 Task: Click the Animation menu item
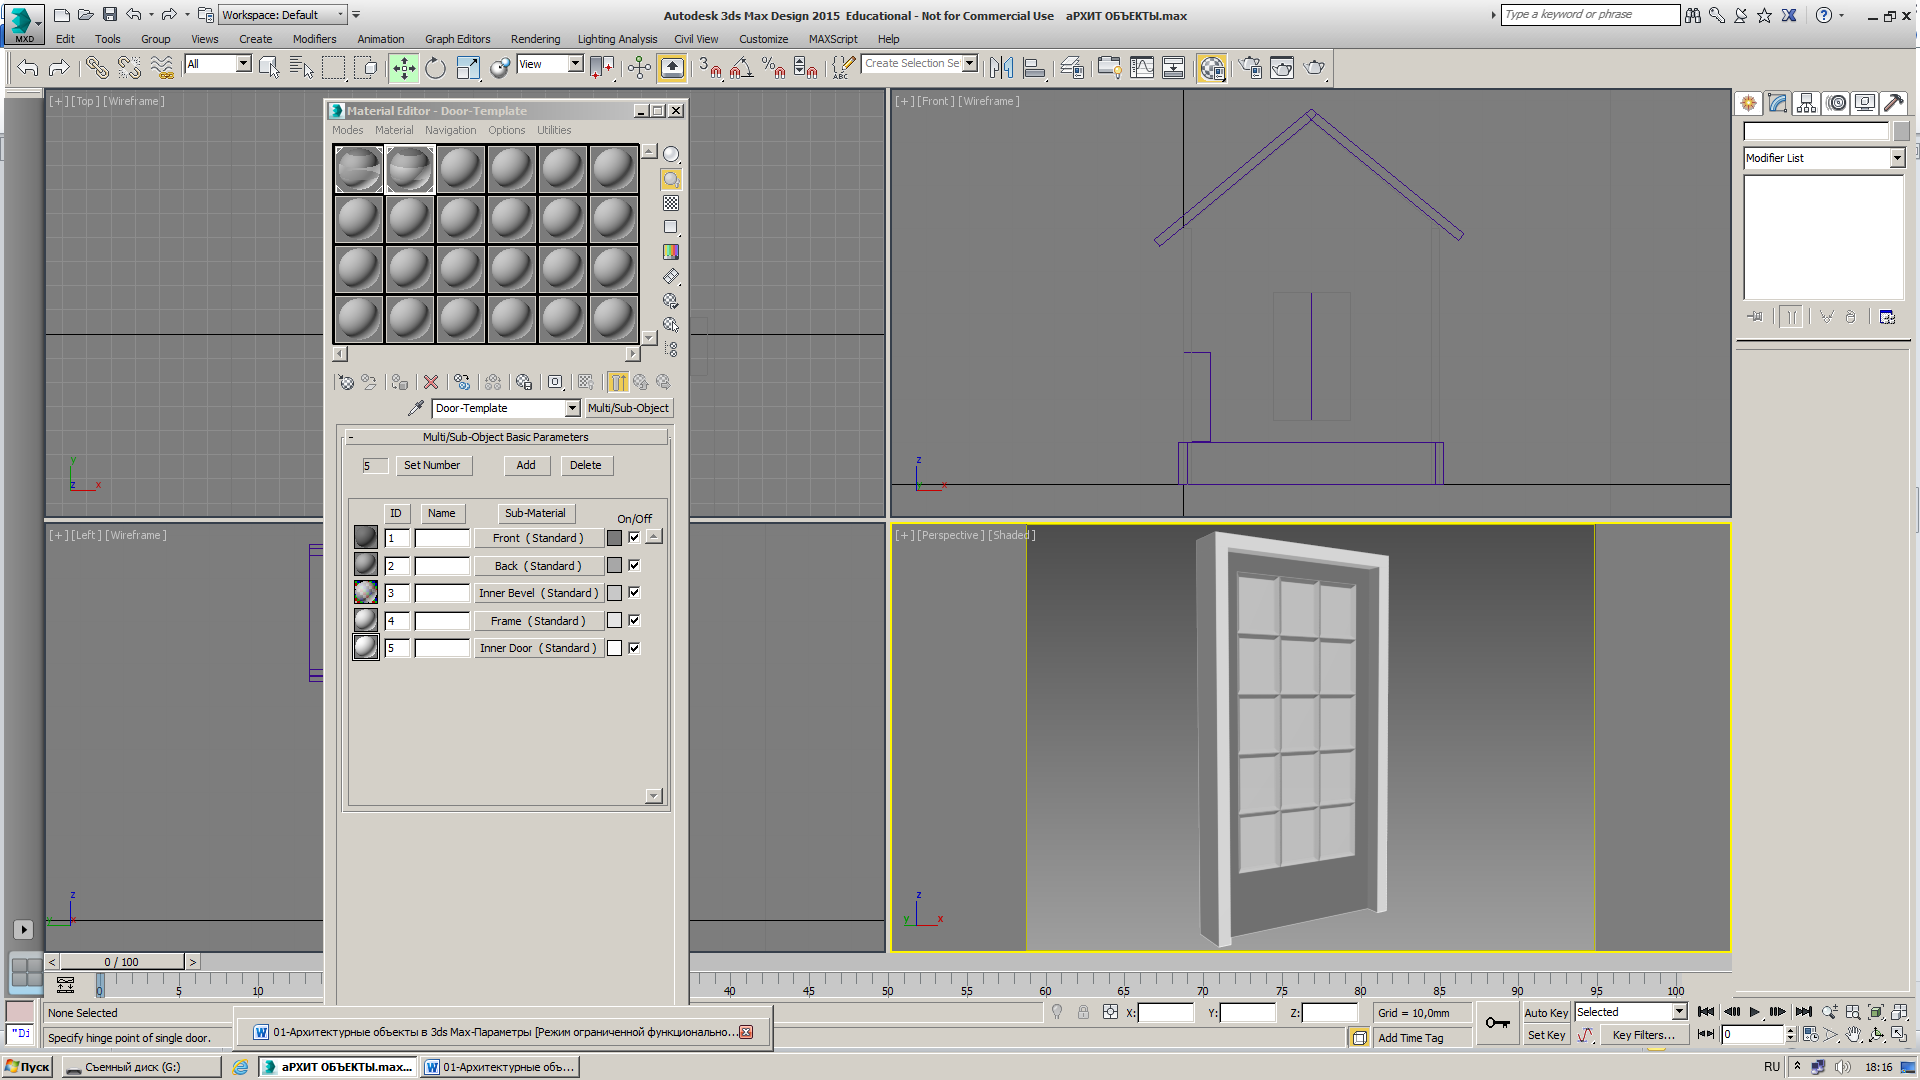tap(378, 37)
